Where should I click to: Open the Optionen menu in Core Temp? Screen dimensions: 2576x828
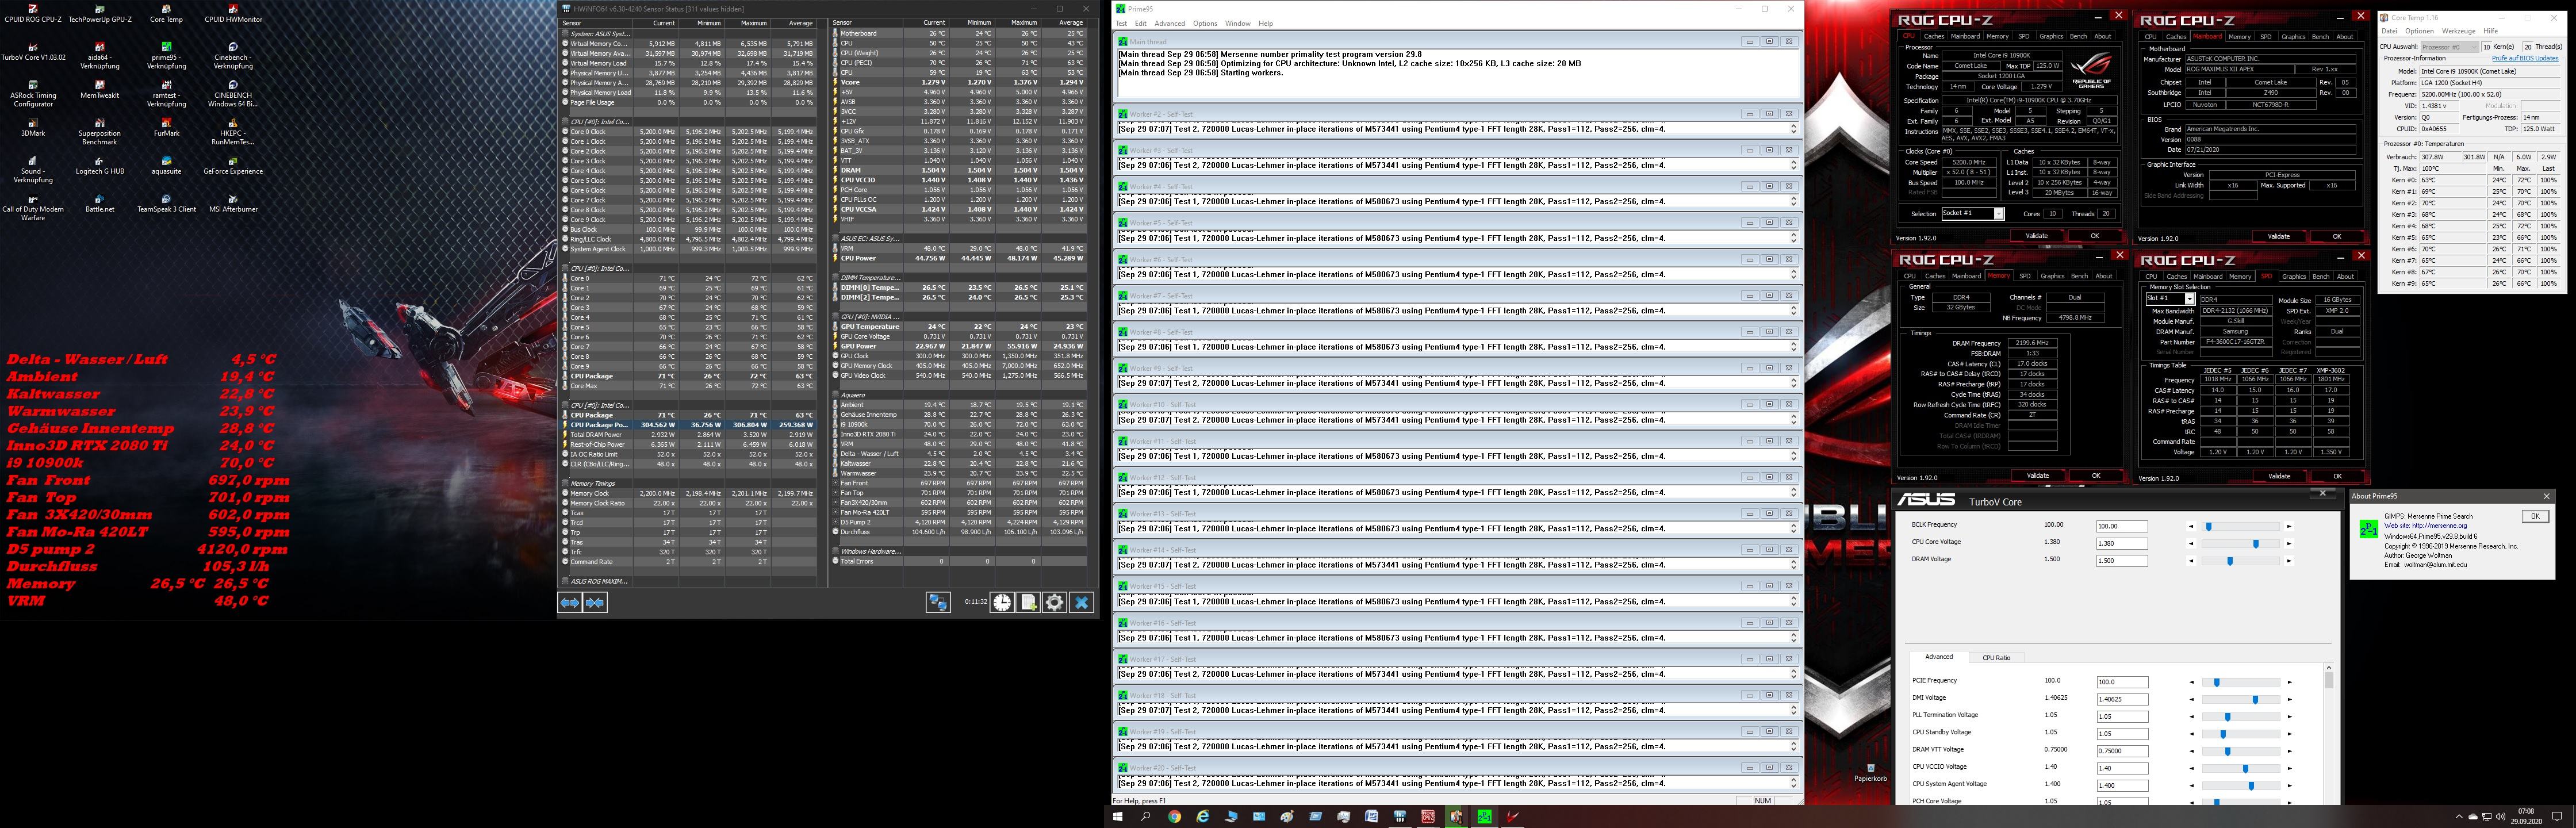2419,31
